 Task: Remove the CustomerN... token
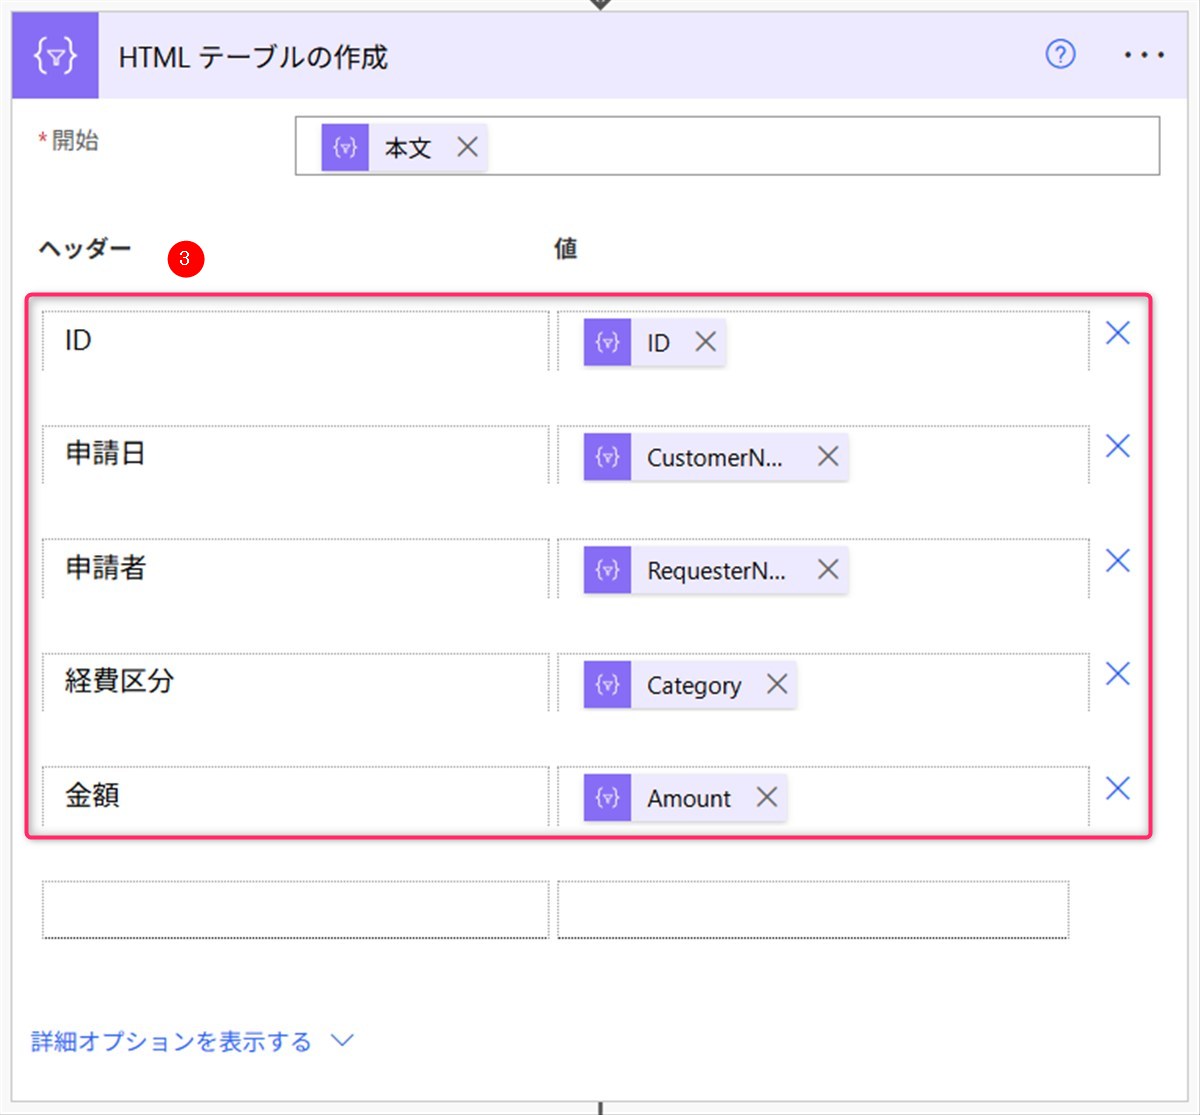[x=828, y=457]
